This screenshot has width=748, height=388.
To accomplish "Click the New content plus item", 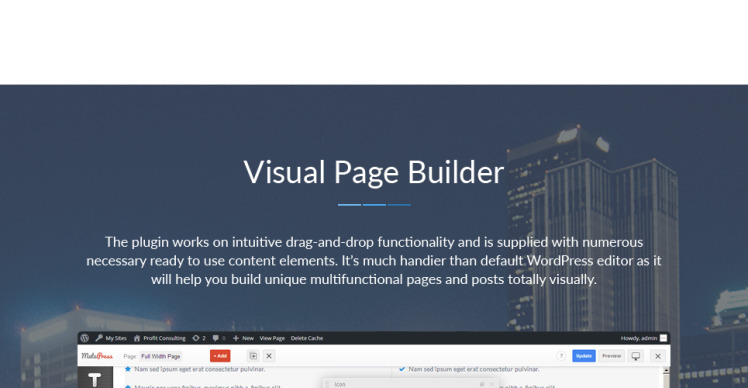I will [x=243, y=338].
